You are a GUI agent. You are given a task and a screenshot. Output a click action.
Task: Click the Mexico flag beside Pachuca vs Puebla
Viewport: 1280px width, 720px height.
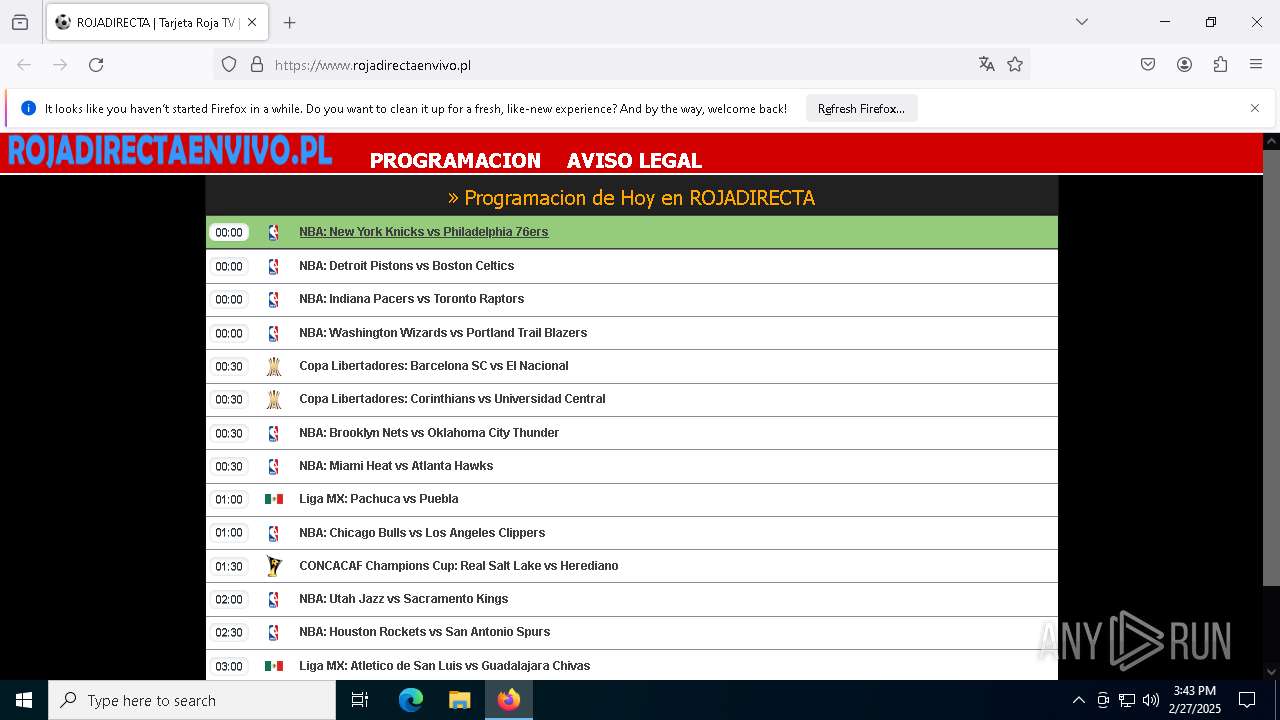tap(273, 499)
